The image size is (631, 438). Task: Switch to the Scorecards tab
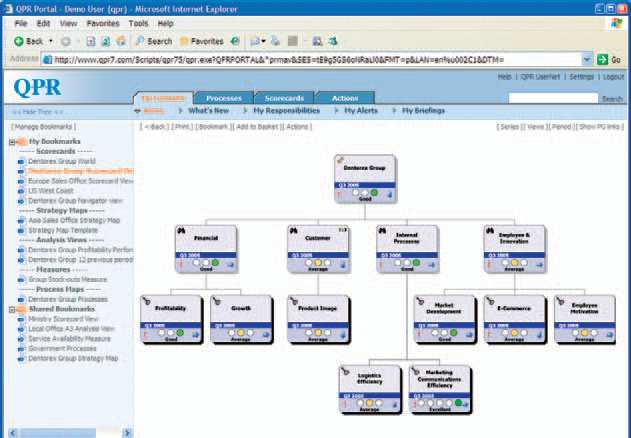point(284,98)
